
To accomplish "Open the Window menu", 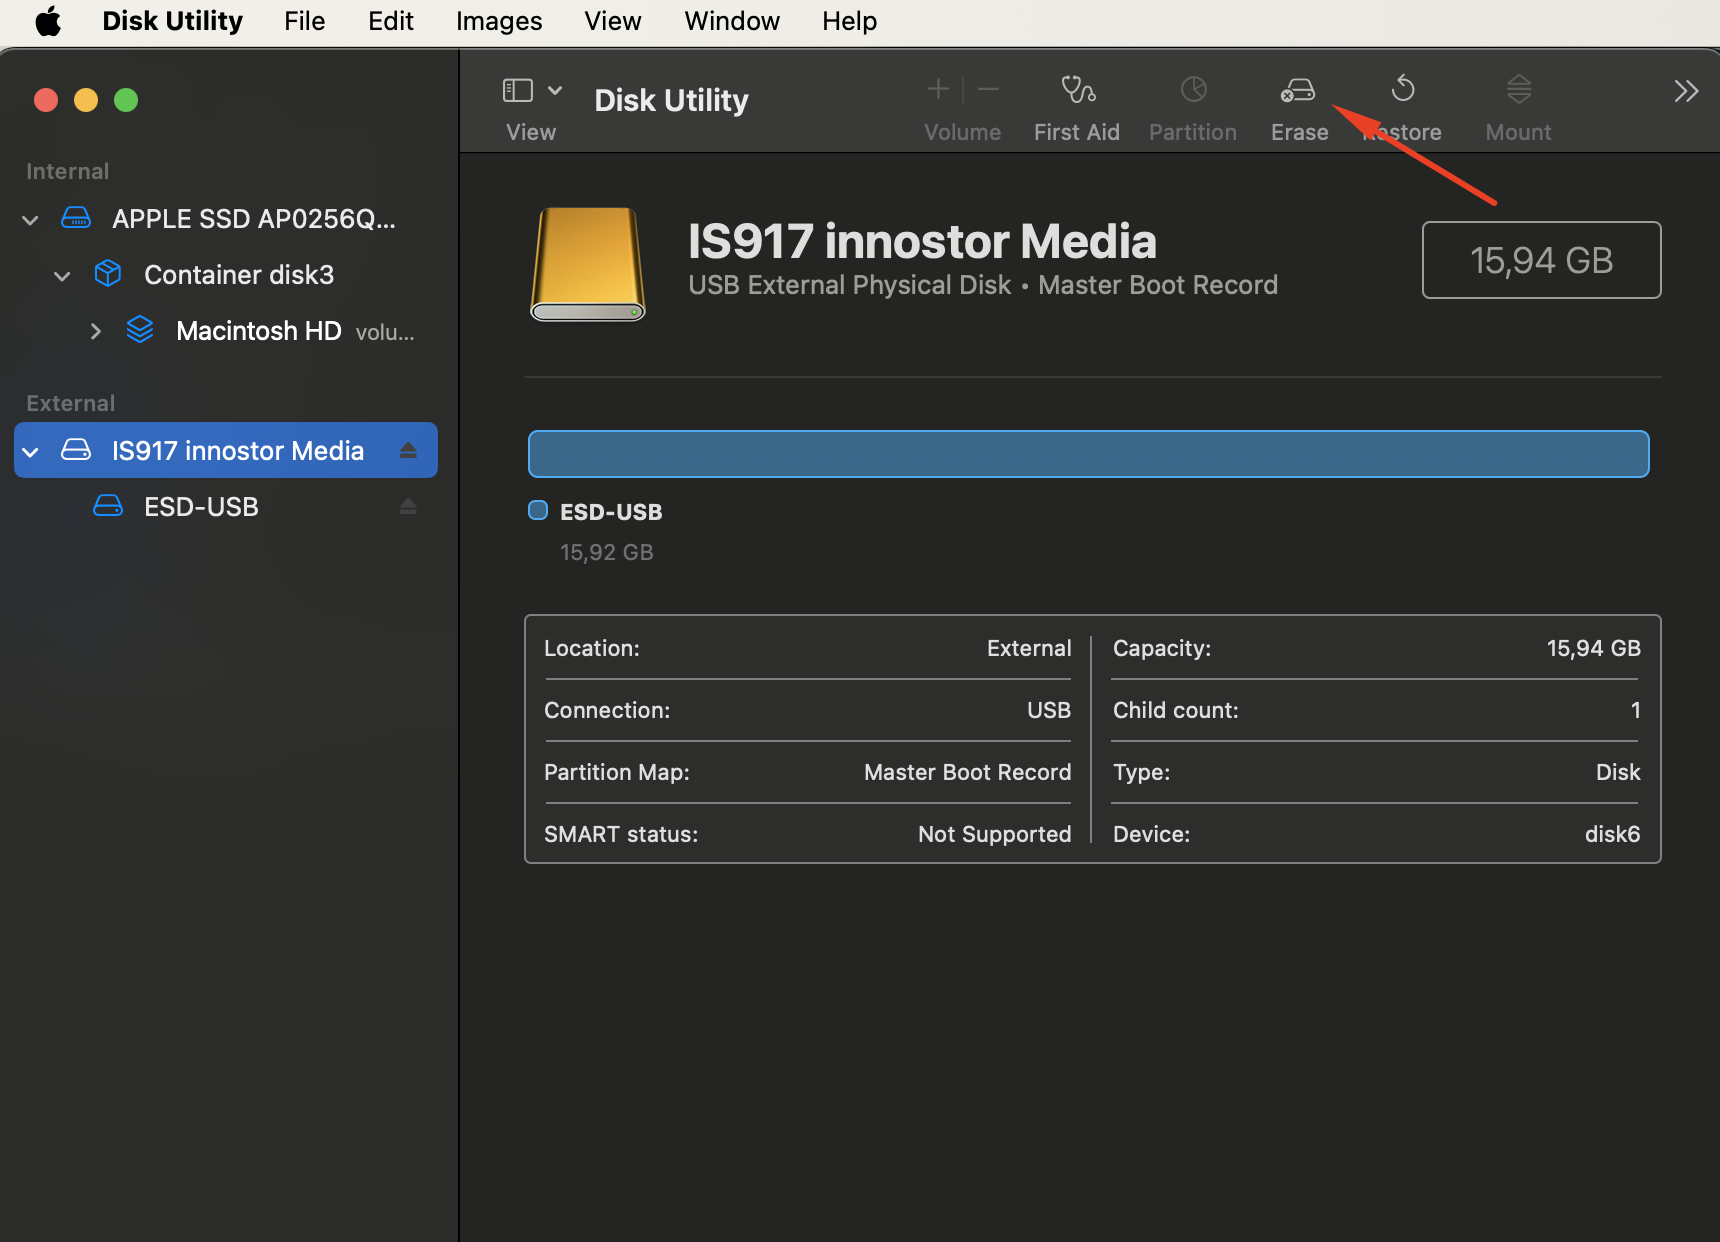I will pyautogui.click(x=731, y=21).
